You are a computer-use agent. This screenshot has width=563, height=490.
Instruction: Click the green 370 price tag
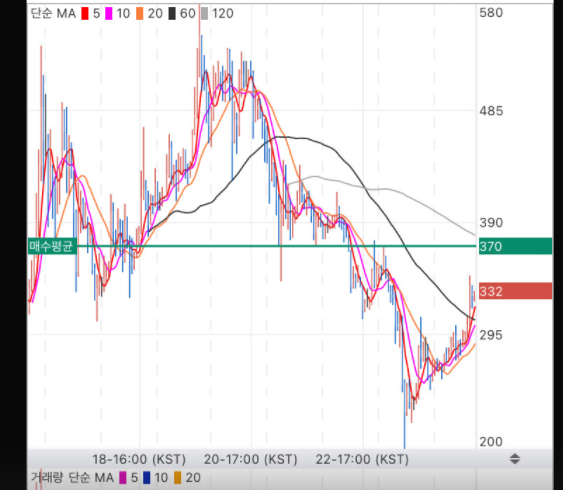(x=516, y=246)
